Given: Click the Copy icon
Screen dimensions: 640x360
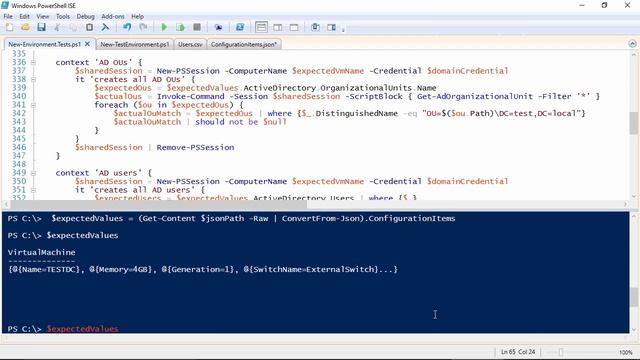Looking at the screenshot, I should pos(73,27).
